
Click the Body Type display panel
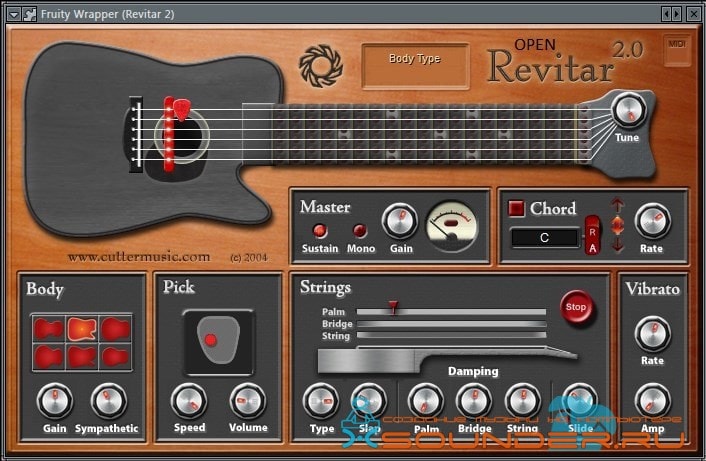pyautogui.click(x=415, y=66)
